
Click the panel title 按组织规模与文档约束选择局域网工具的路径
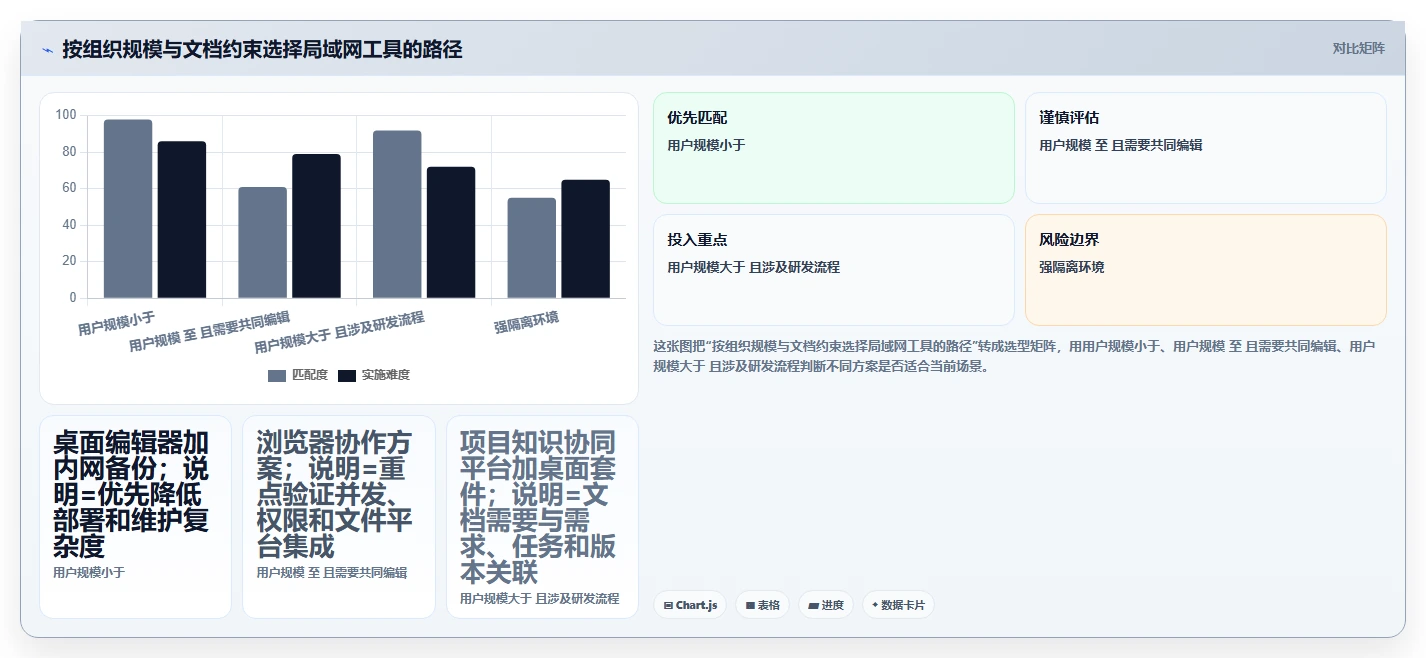[x=262, y=49]
